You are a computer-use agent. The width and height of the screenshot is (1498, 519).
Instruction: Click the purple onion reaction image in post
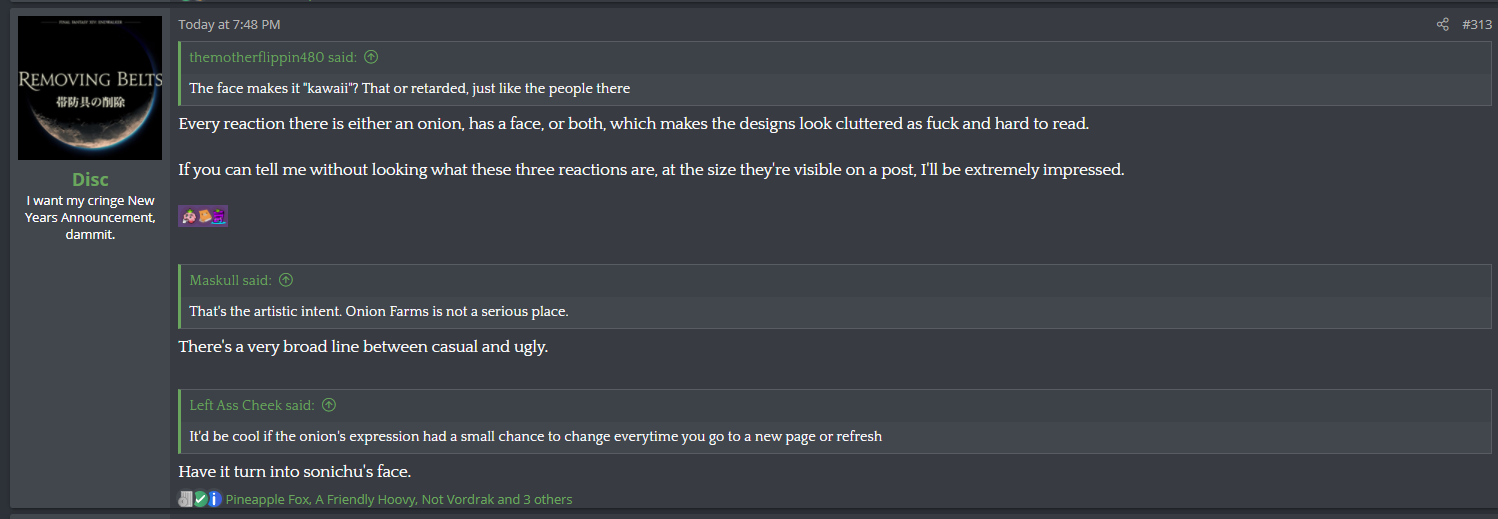click(219, 216)
